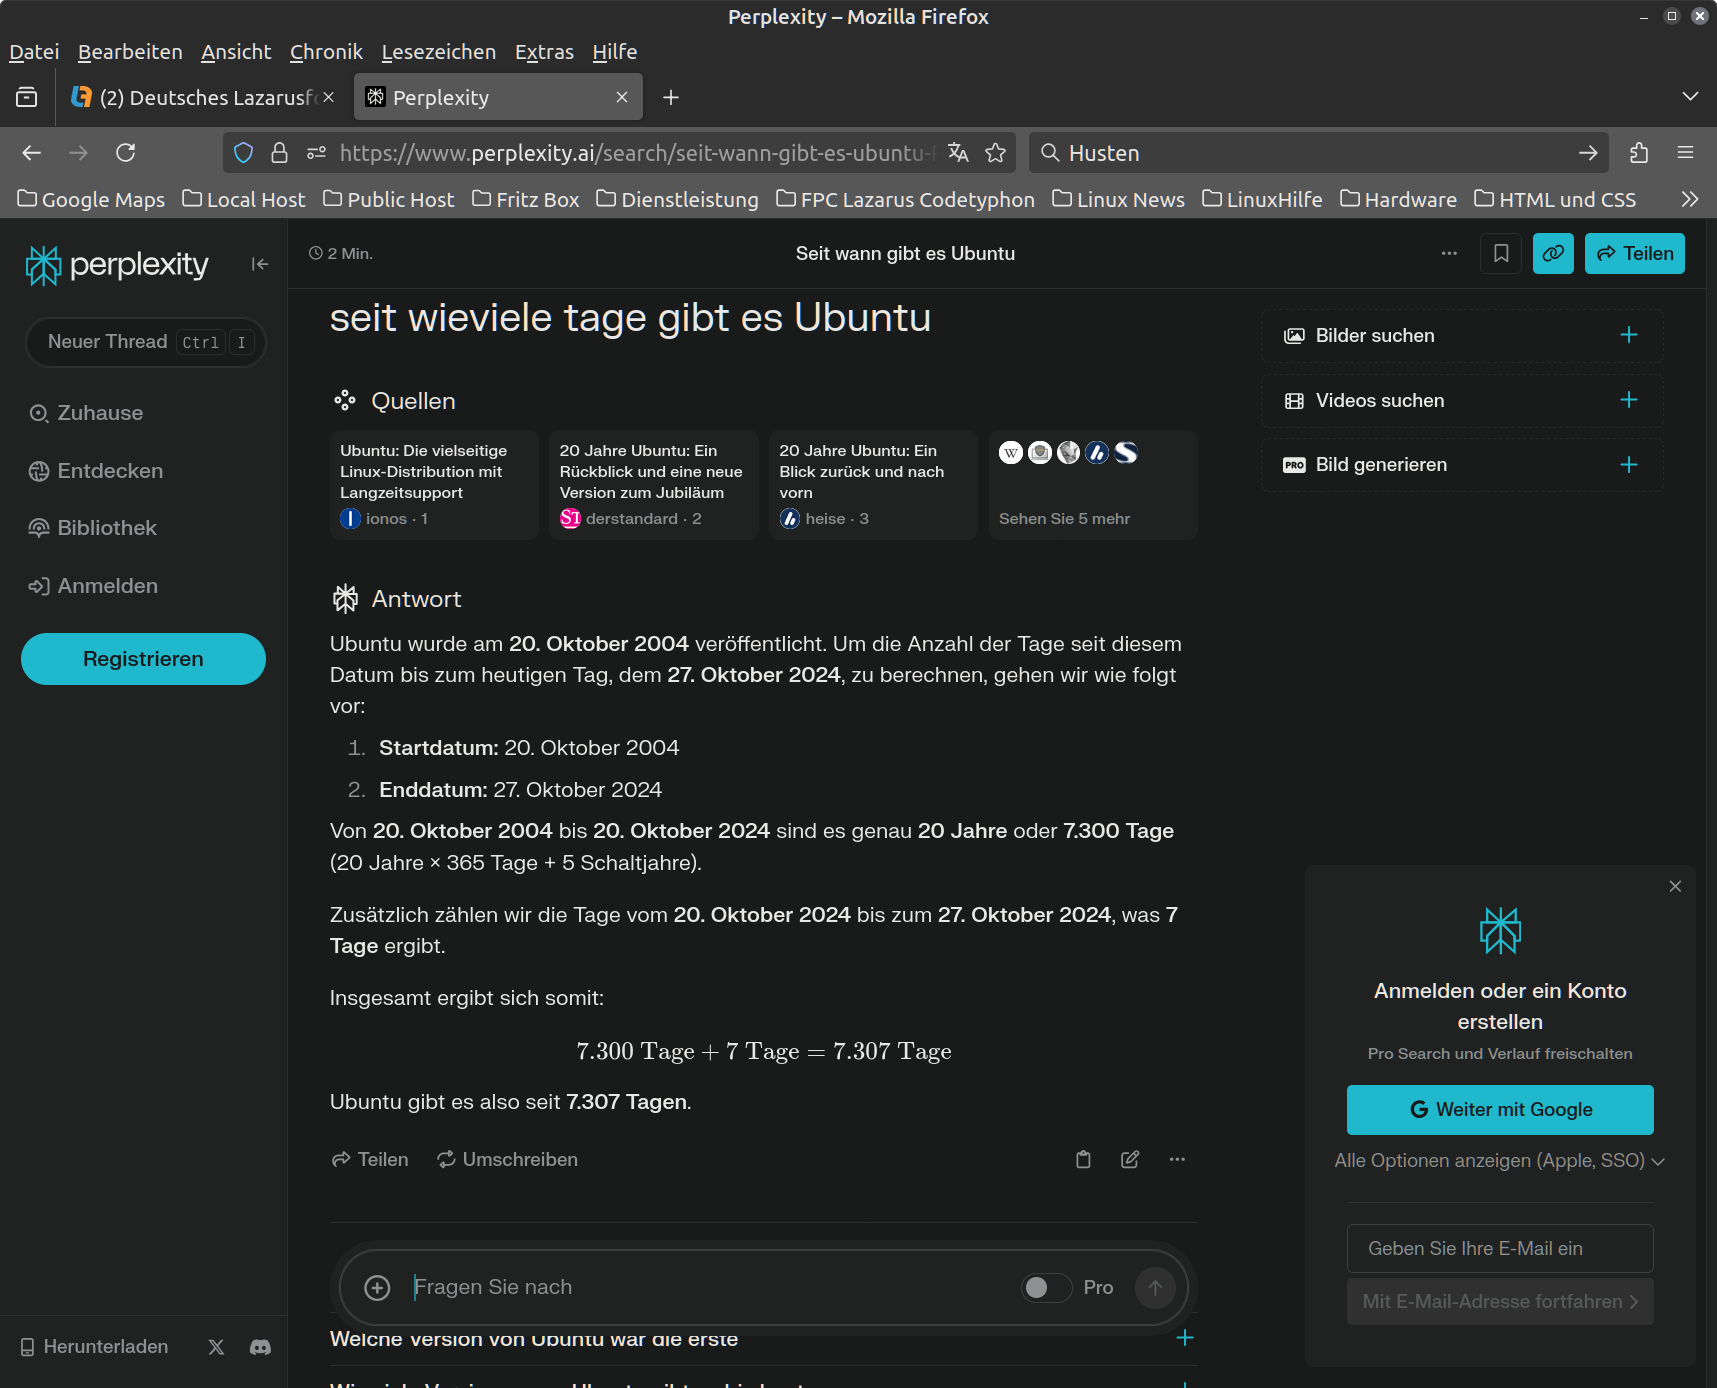The image size is (1717, 1388).
Task: Click the Registrieren button
Action: tap(143, 659)
